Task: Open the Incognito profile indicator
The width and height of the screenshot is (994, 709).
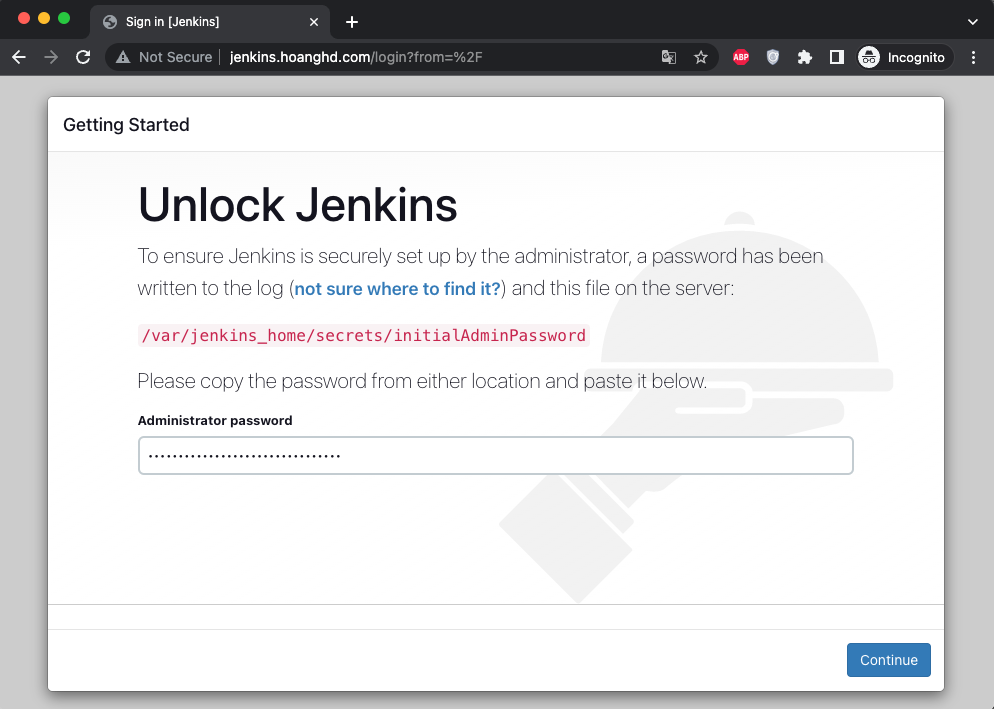Action: [x=904, y=57]
